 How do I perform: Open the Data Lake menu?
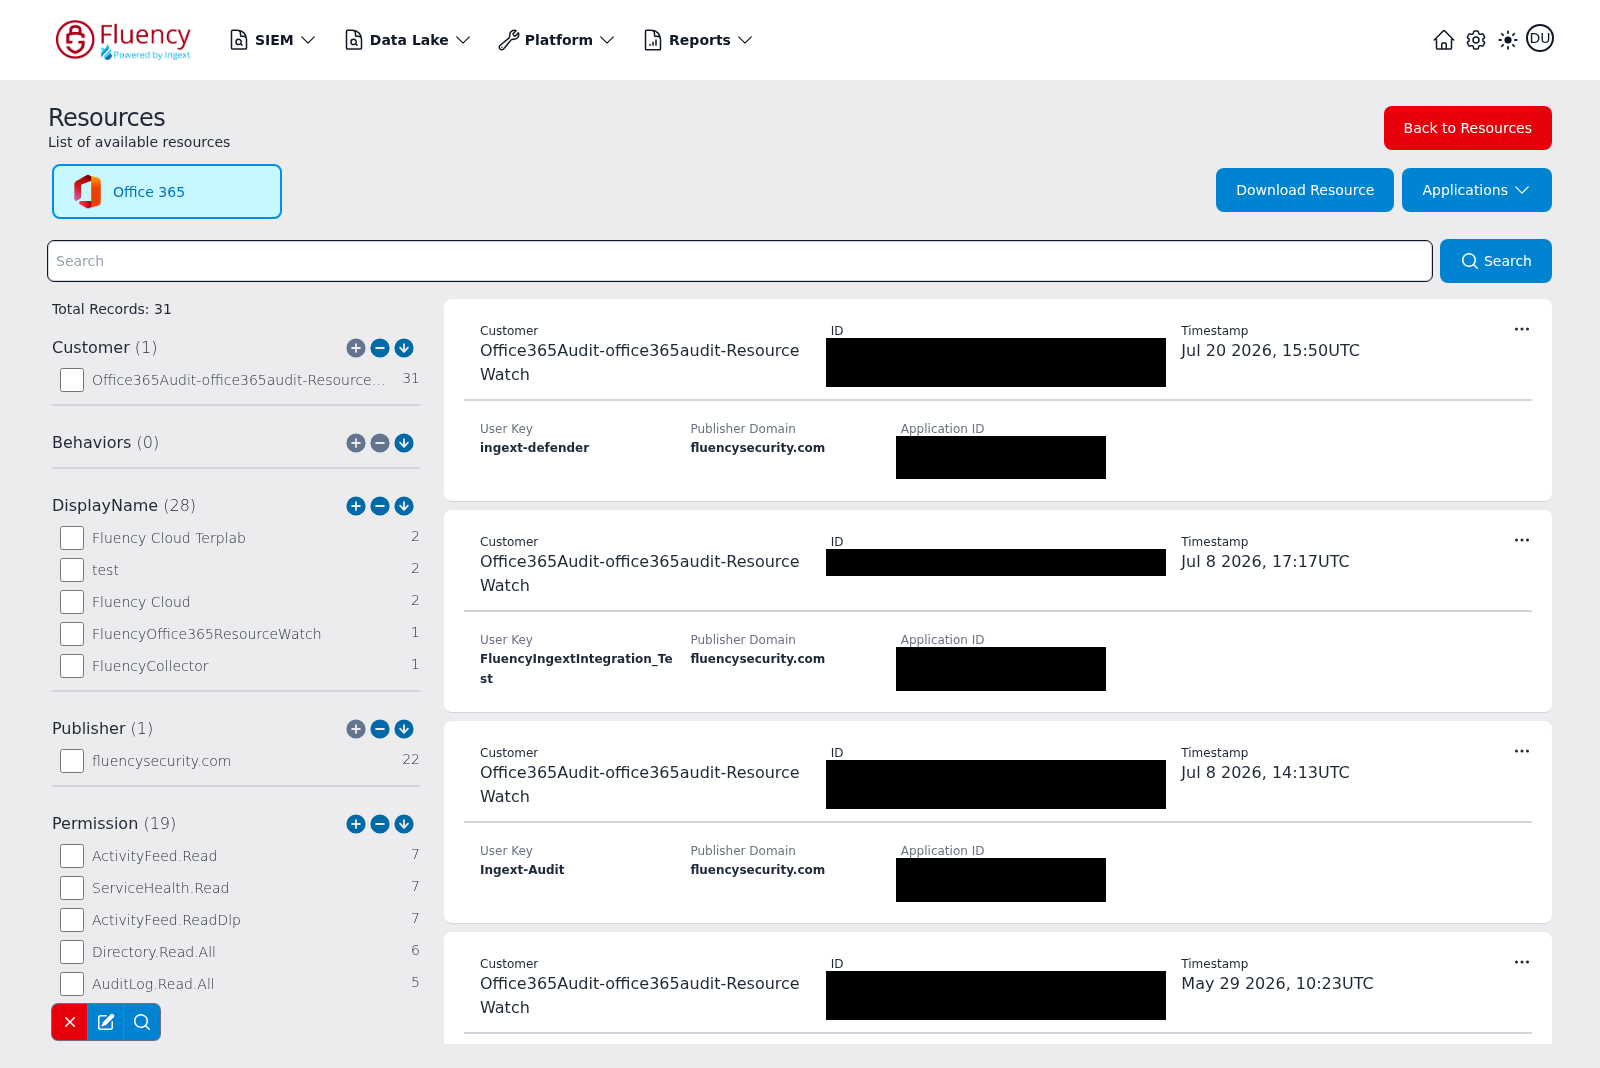[407, 40]
